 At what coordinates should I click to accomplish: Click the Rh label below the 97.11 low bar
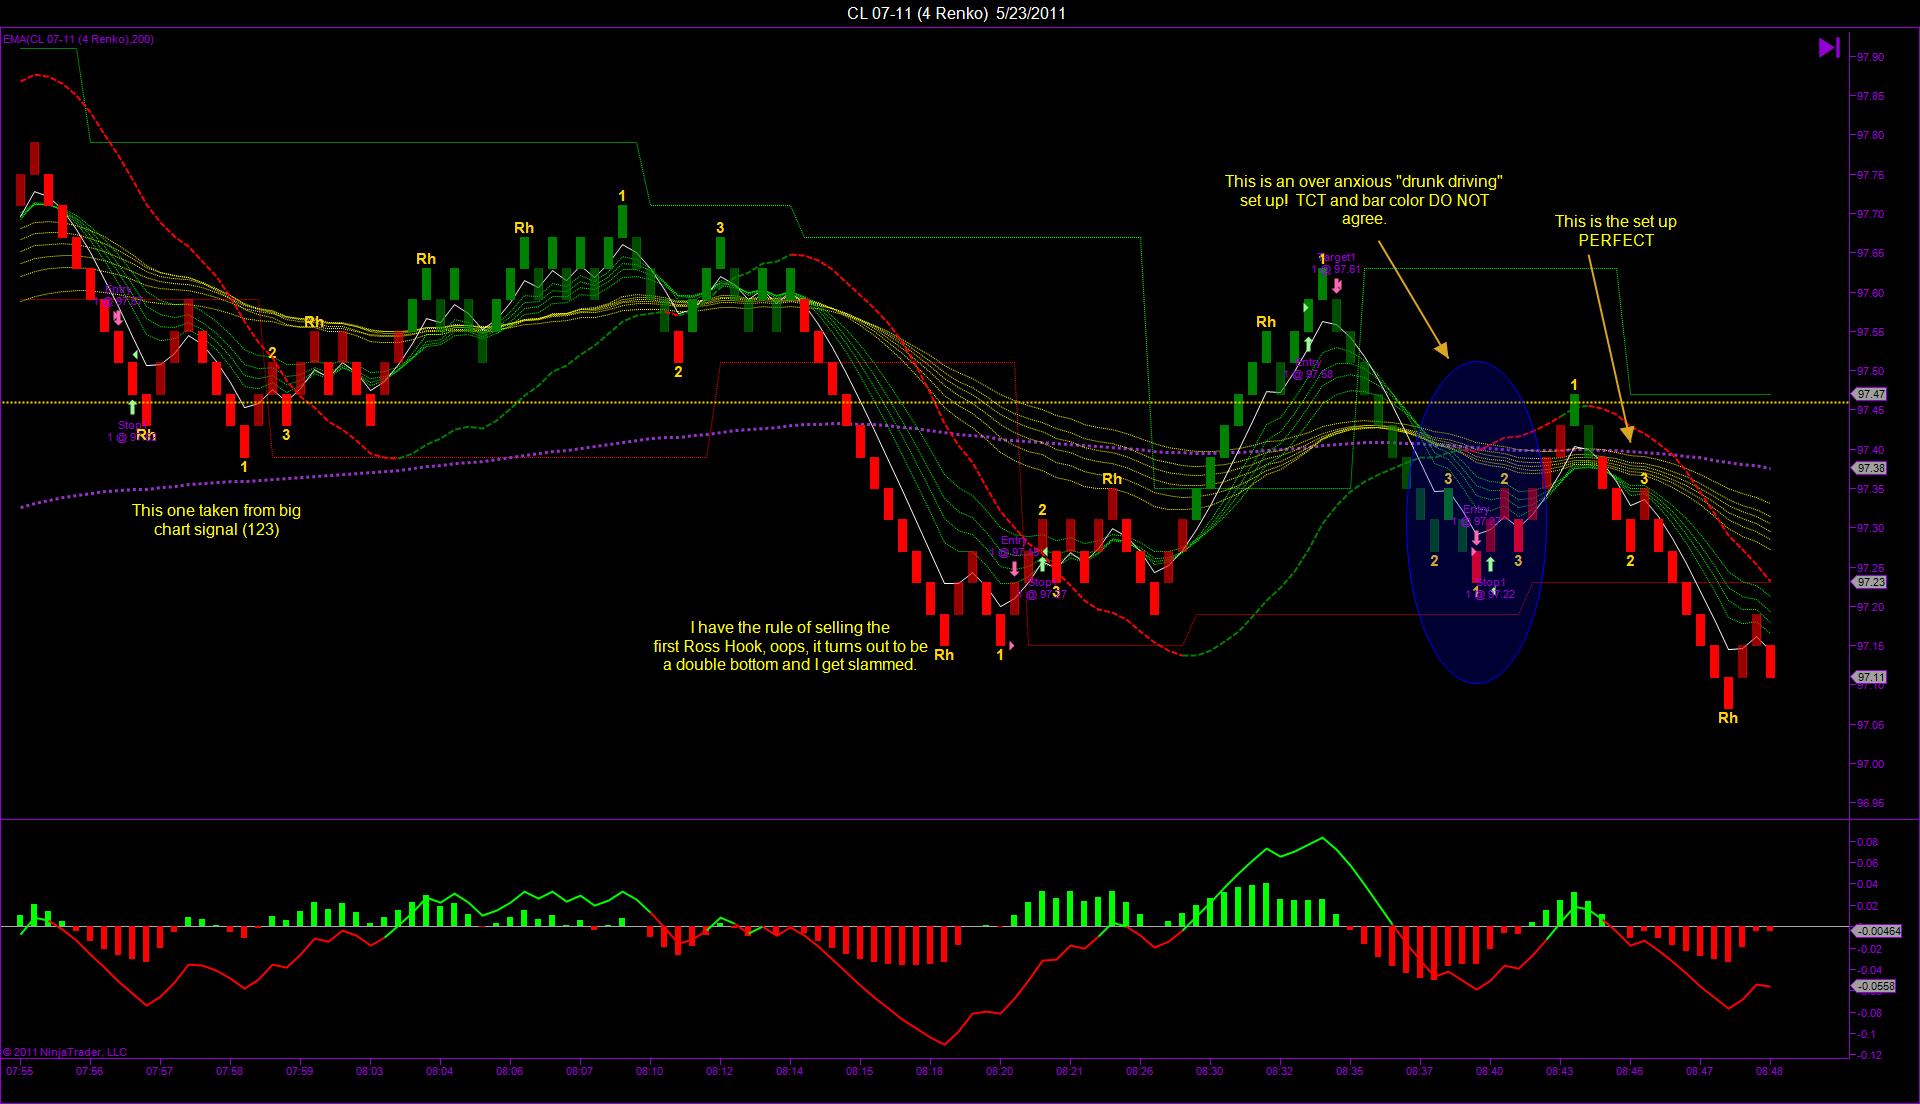pyautogui.click(x=1728, y=718)
